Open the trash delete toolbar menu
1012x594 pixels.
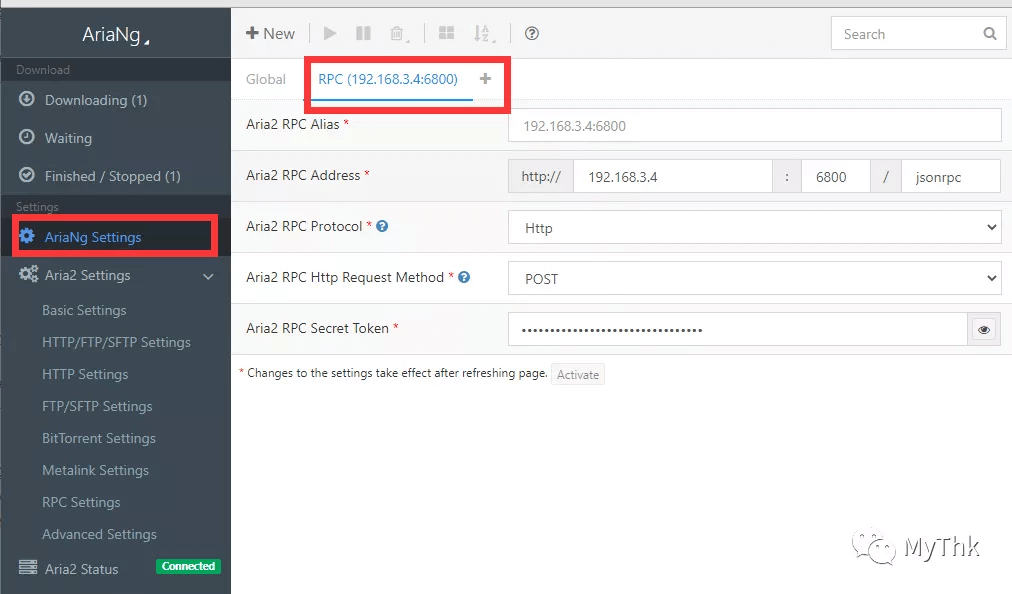coord(397,34)
